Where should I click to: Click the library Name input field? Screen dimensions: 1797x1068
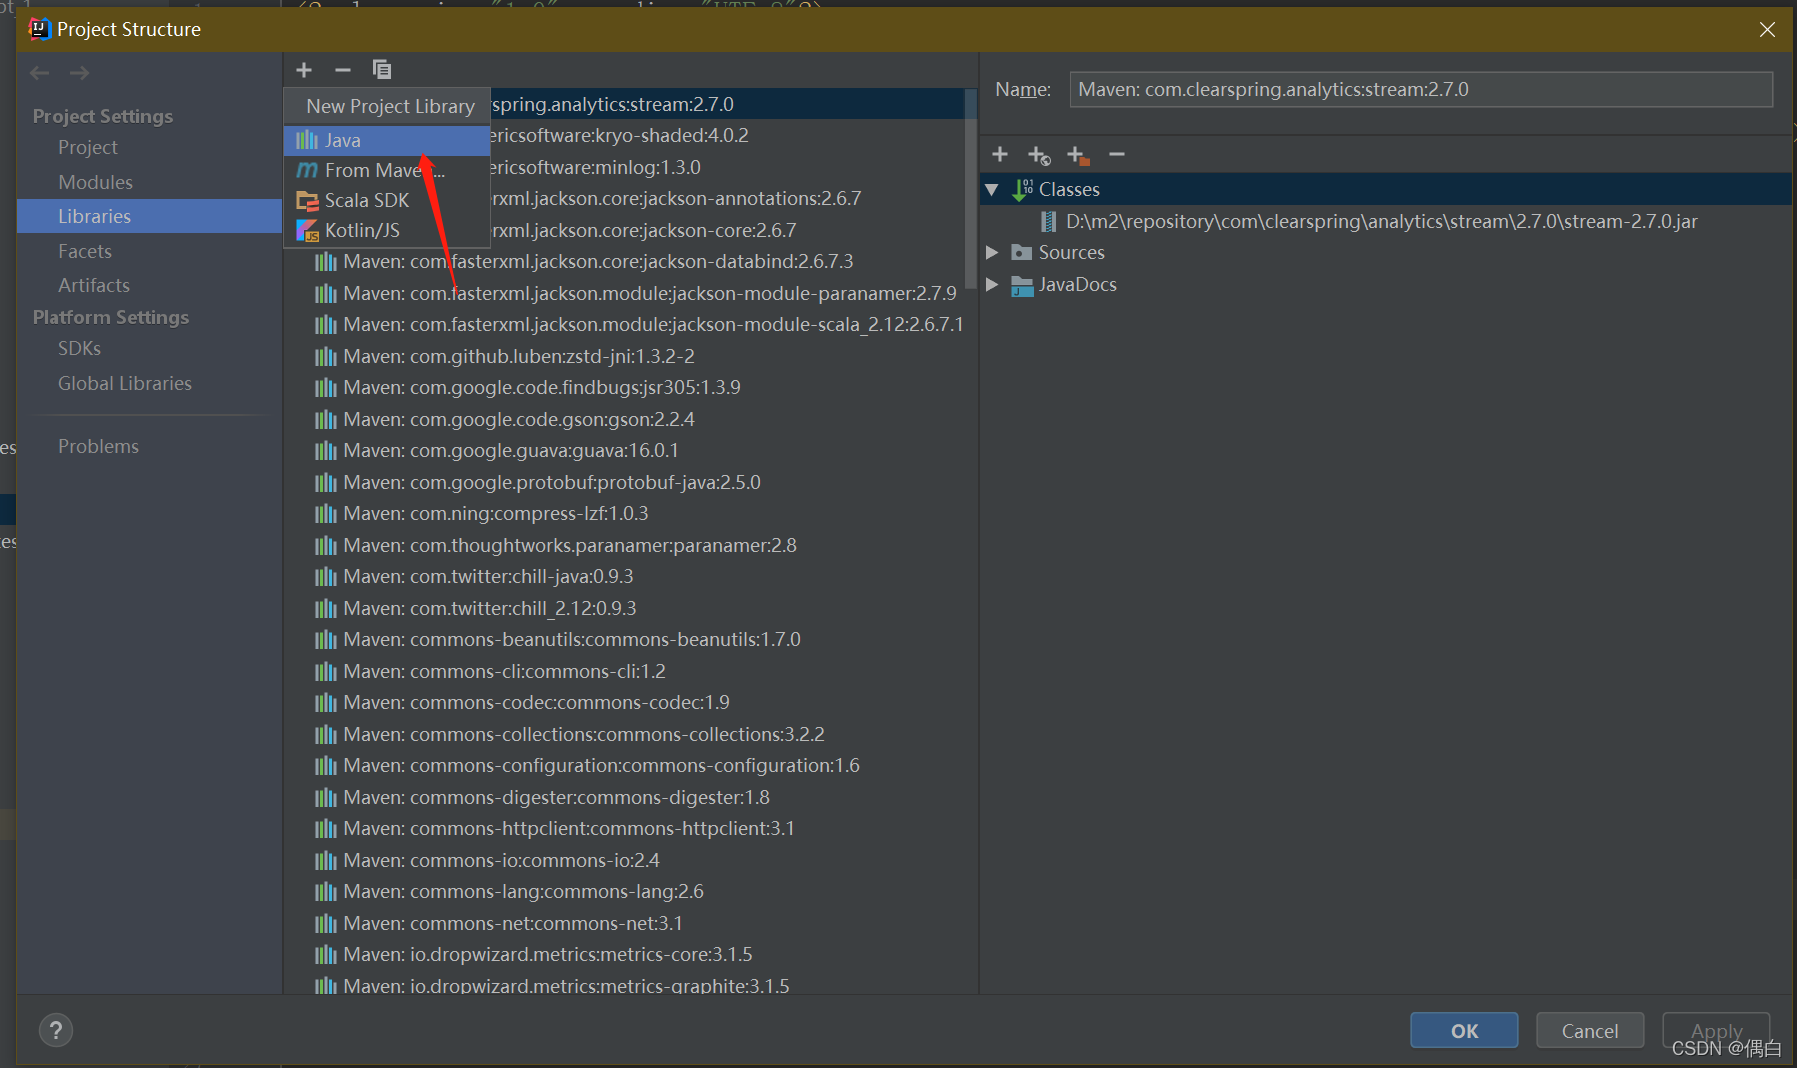(x=1421, y=89)
